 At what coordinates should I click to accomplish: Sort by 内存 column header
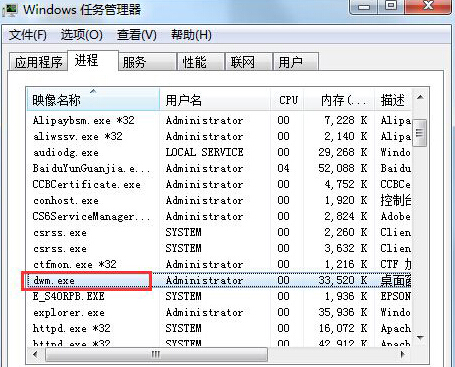(340, 99)
